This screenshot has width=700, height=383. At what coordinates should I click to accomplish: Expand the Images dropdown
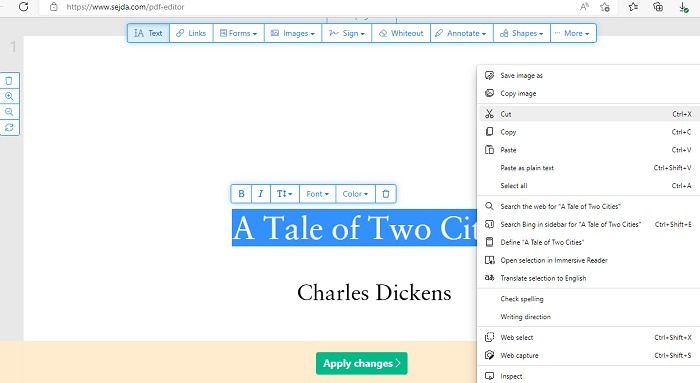tap(293, 33)
